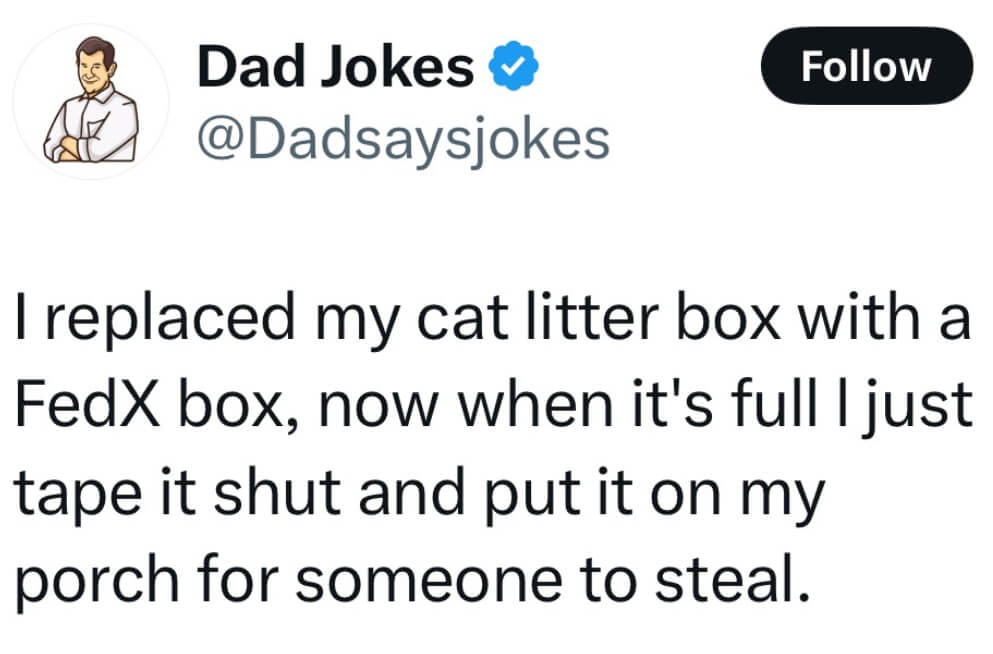993x654 pixels.
Task: Open the Dad Jokes display name
Action: pyautogui.click(x=335, y=68)
